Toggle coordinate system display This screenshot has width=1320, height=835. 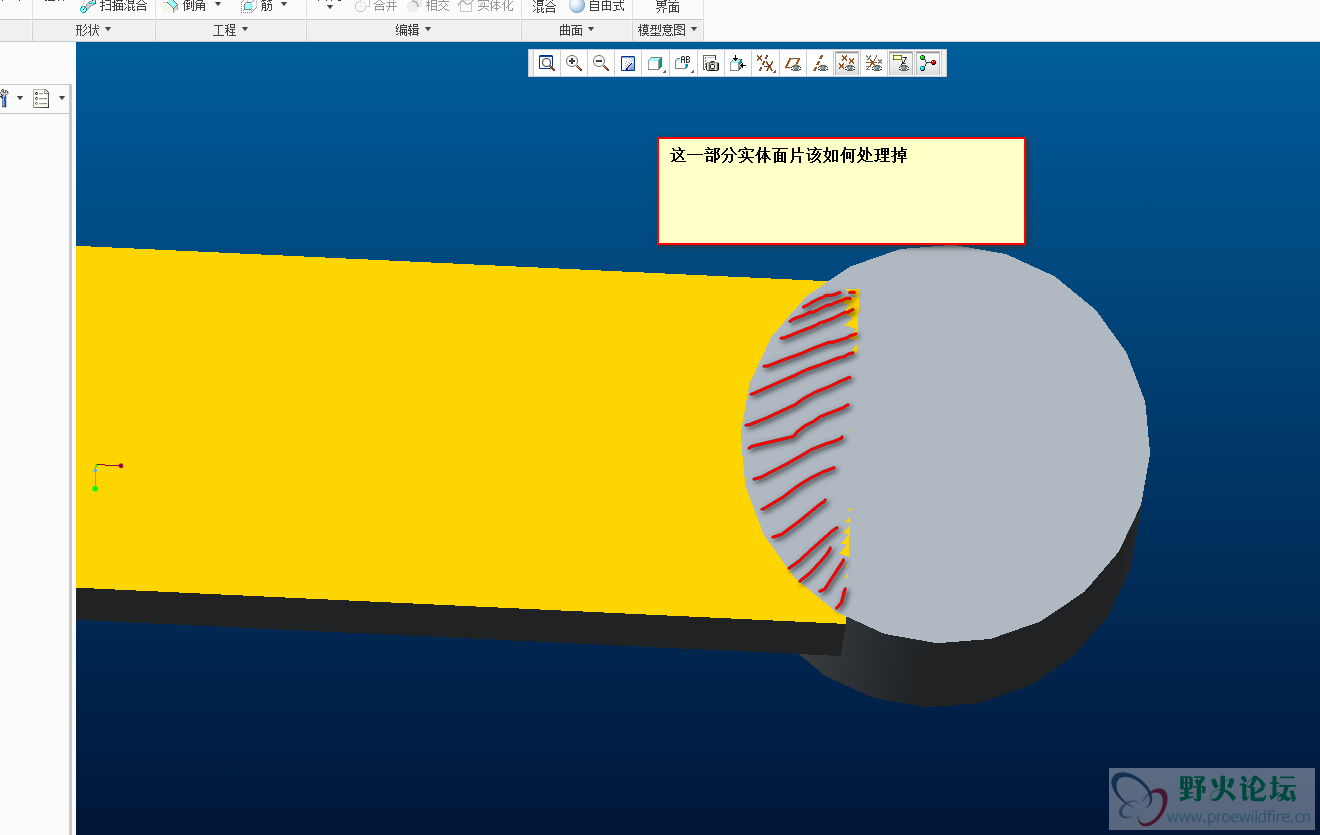pos(874,63)
